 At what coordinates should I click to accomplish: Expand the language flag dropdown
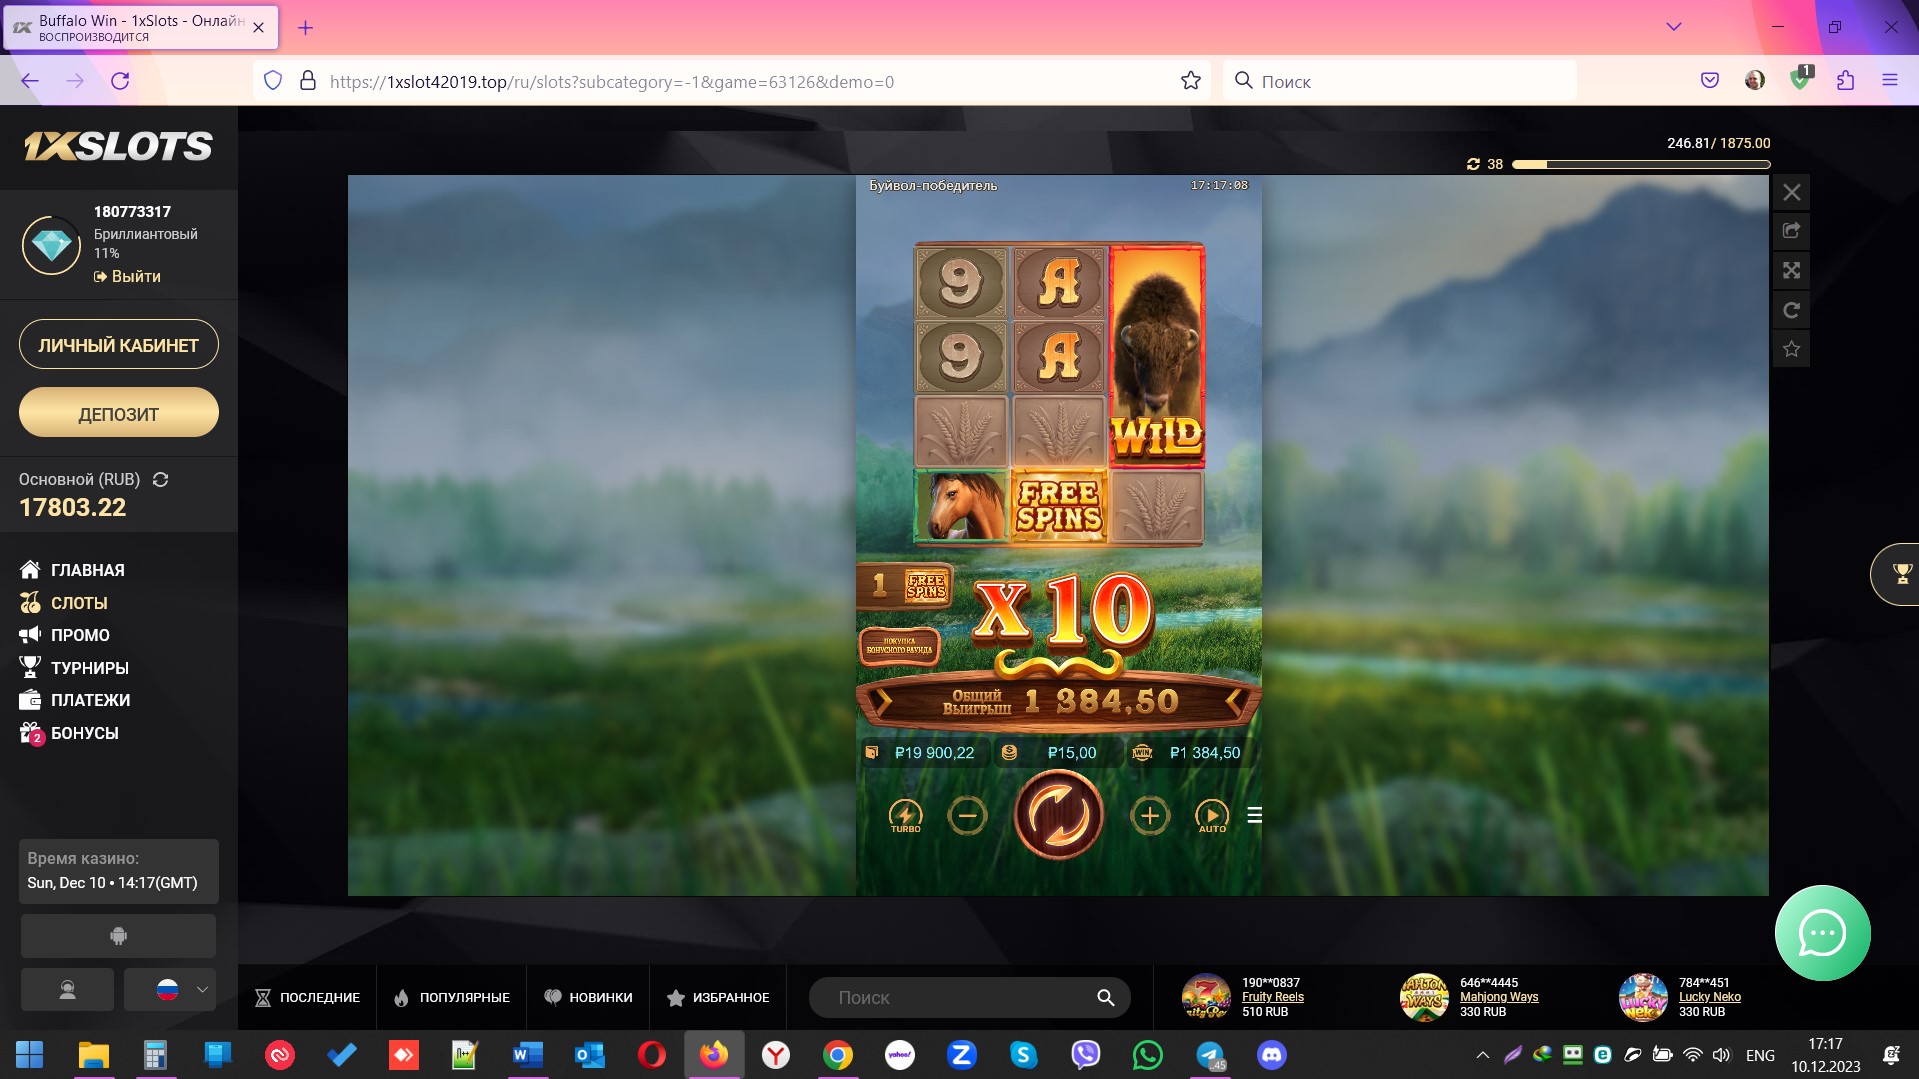click(170, 990)
